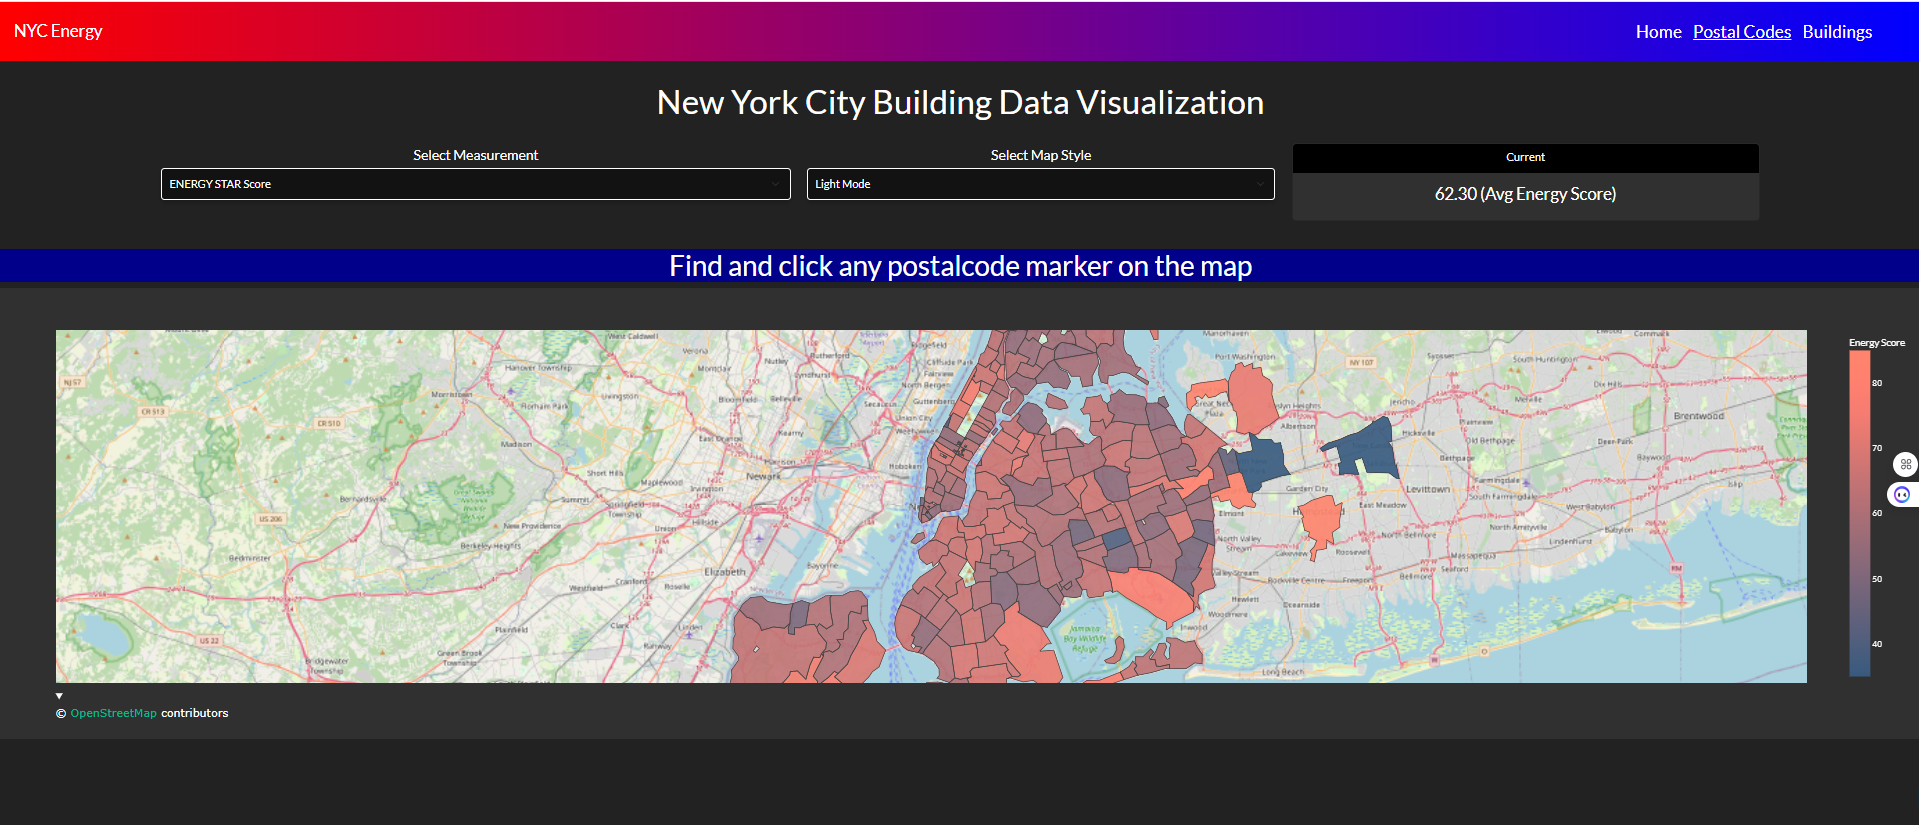
Task: Go to the Home page
Action: pyautogui.click(x=1658, y=32)
